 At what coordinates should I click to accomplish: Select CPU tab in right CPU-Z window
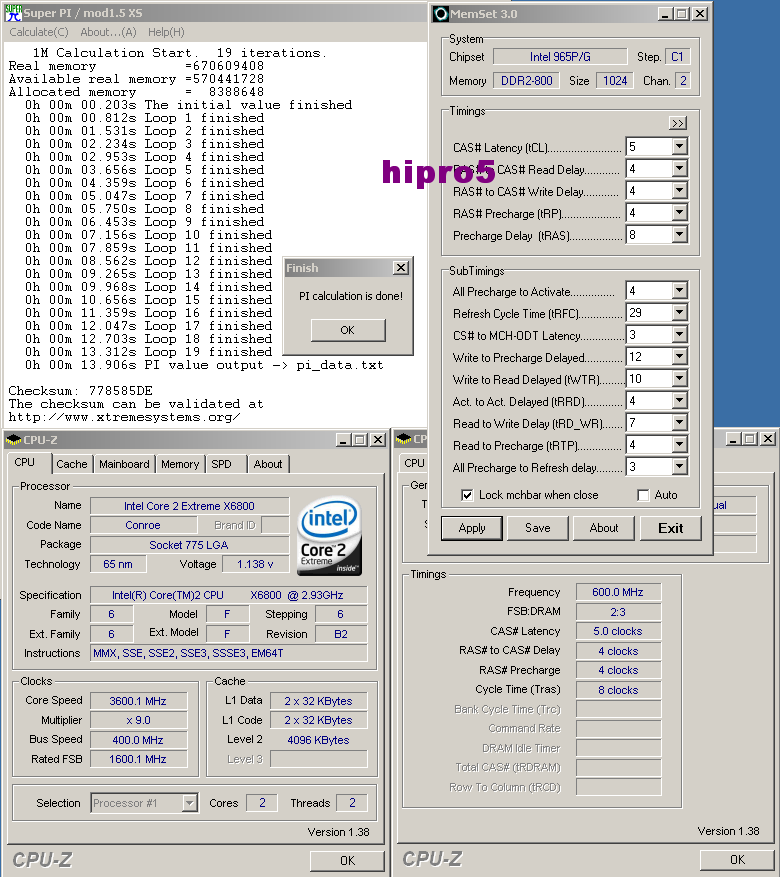point(414,463)
